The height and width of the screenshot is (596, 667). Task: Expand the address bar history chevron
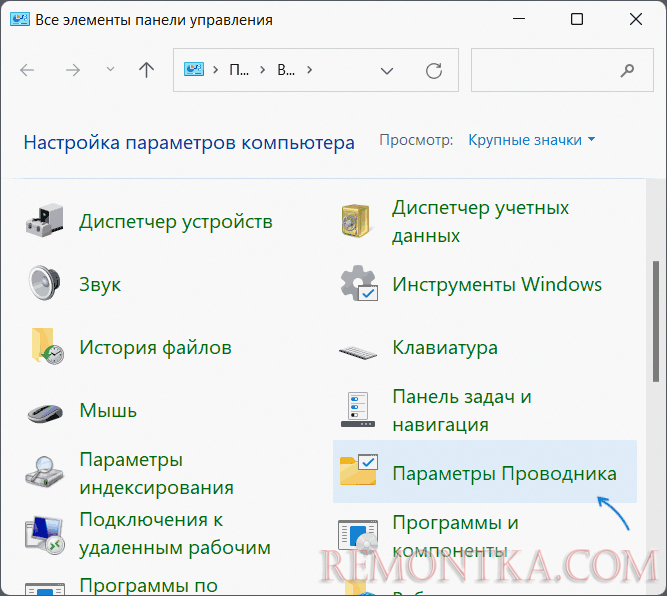pos(387,70)
